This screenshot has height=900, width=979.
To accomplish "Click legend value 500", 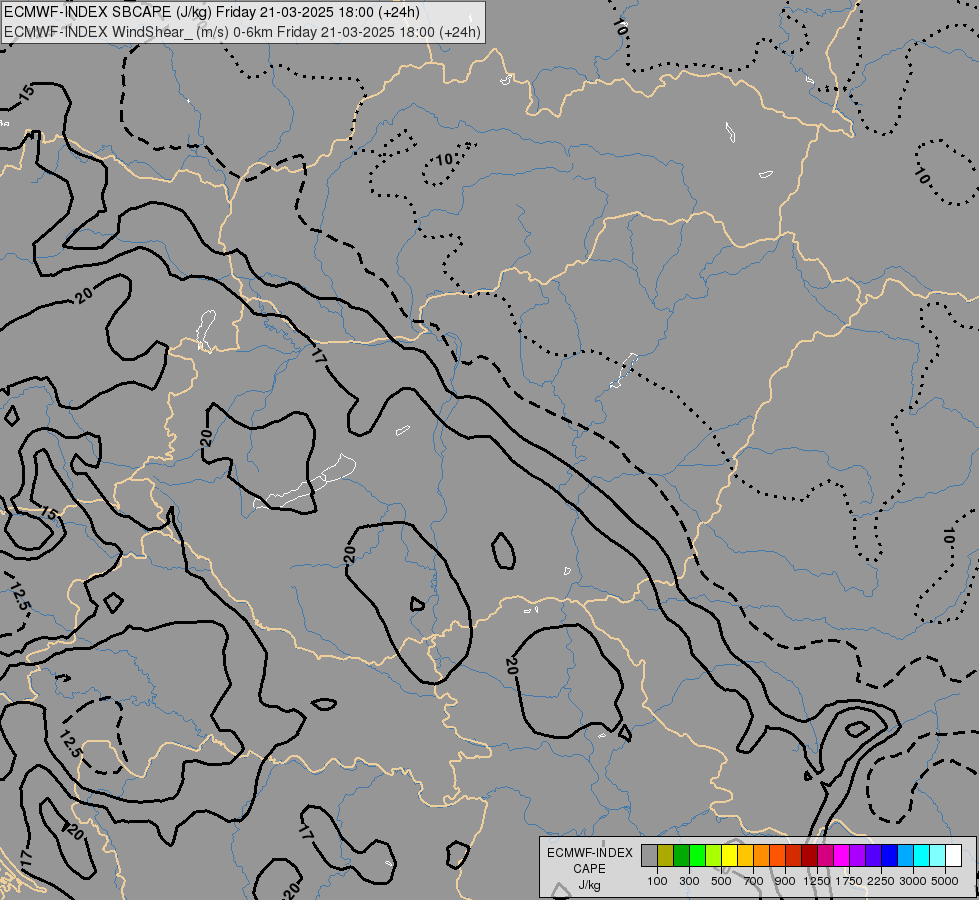I will [721, 881].
